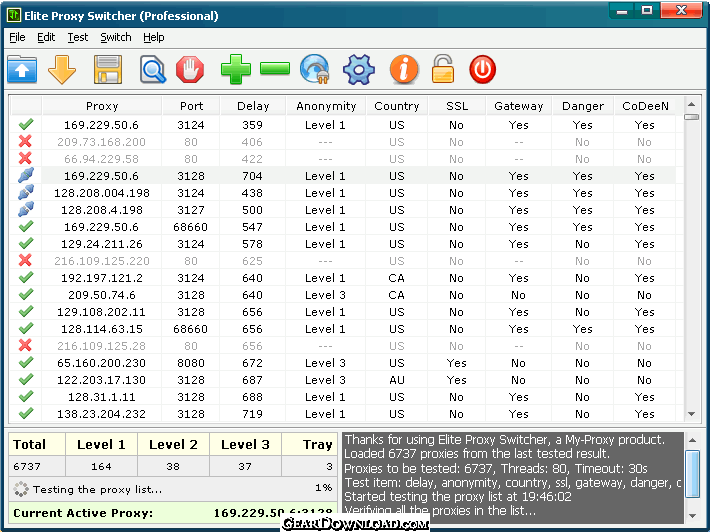Click green check icon for 169.229.50.6 port 3124

pyautogui.click(x=26, y=124)
